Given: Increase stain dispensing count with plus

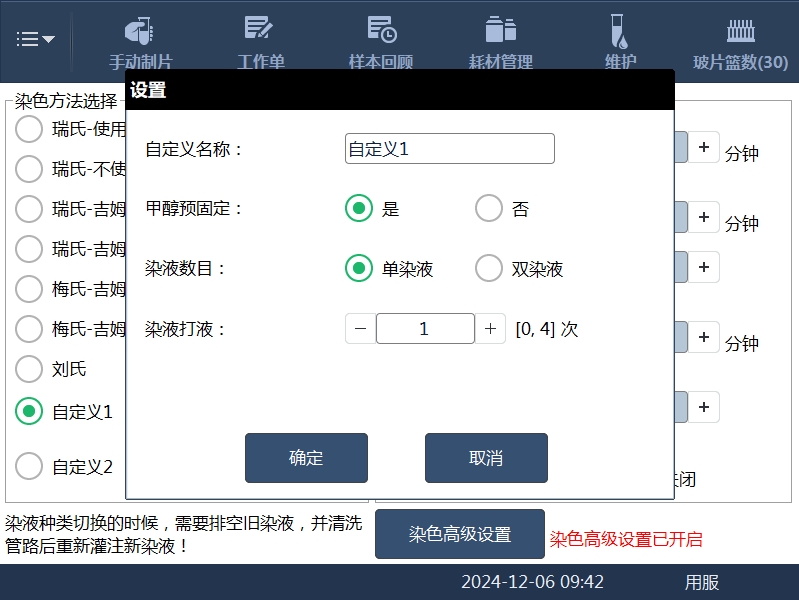Looking at the screenshot, I should (490, 329).
